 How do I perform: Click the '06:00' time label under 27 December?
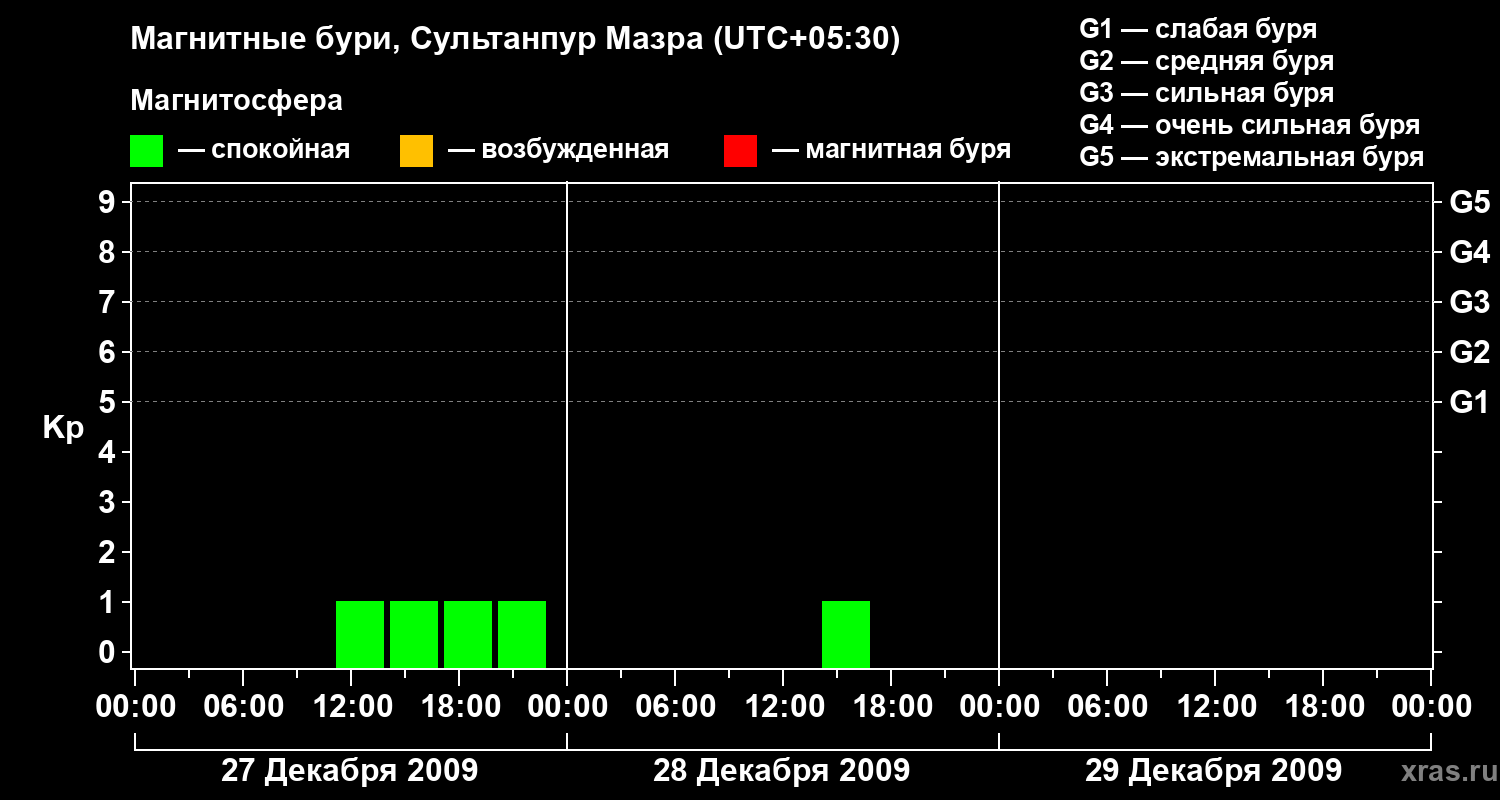pyautogui.click(x=243, y=707)
